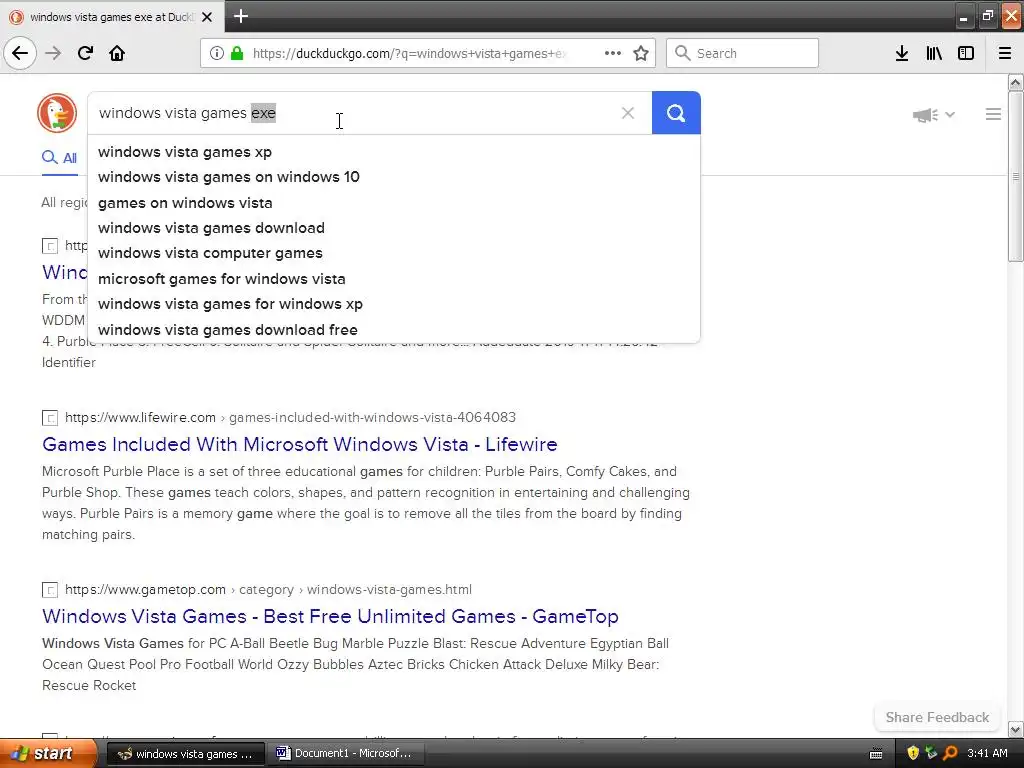1024x768 pixels.
Task: Click the page scrollbar down arrow
Action: coord(1016,729)
